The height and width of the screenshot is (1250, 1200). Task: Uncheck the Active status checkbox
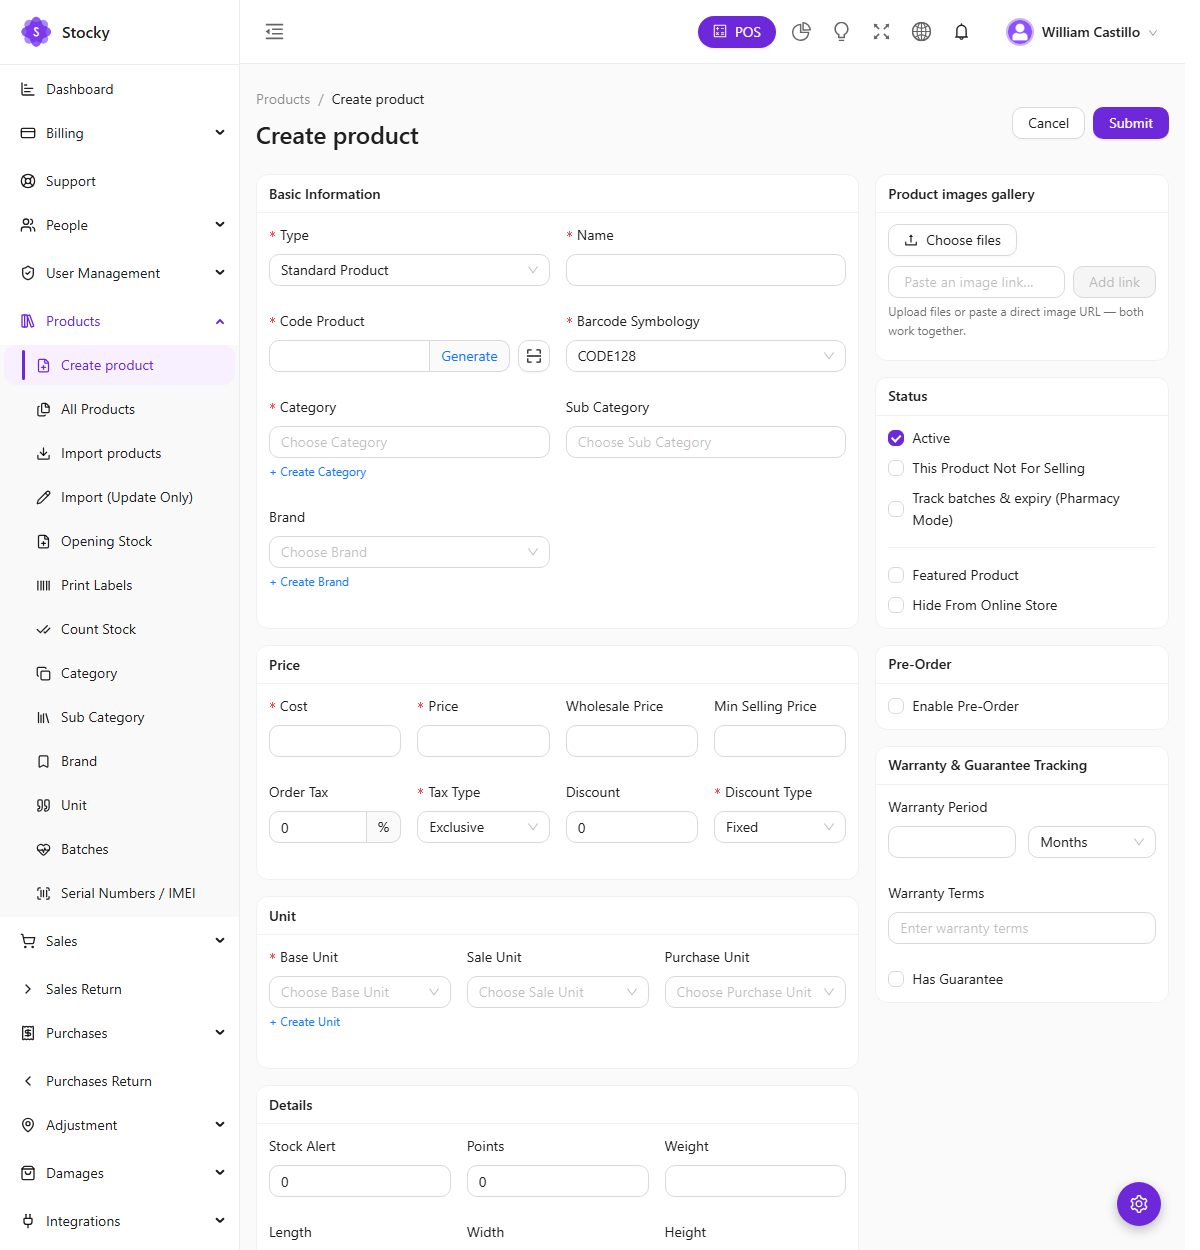click(x=896, y=438)
